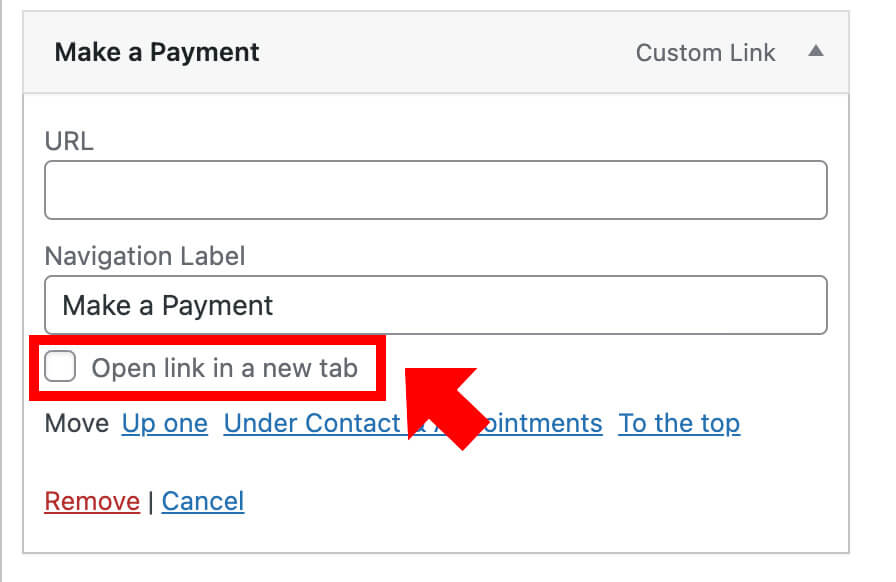Image resolution: width=896 pixels, height=582 pixels.
Task: Click the Make a Payment panel title
Action: coord(156,52)
